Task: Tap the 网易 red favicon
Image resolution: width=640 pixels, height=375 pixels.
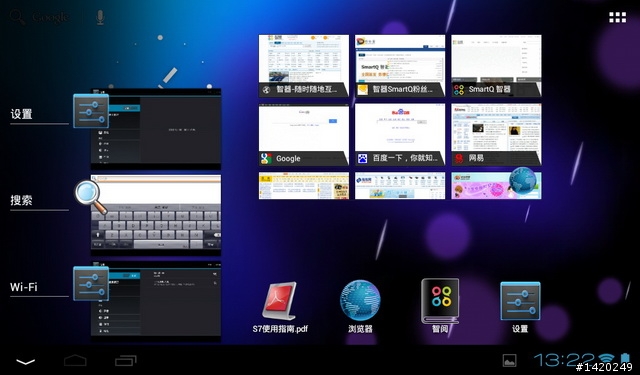Action: 459,158
